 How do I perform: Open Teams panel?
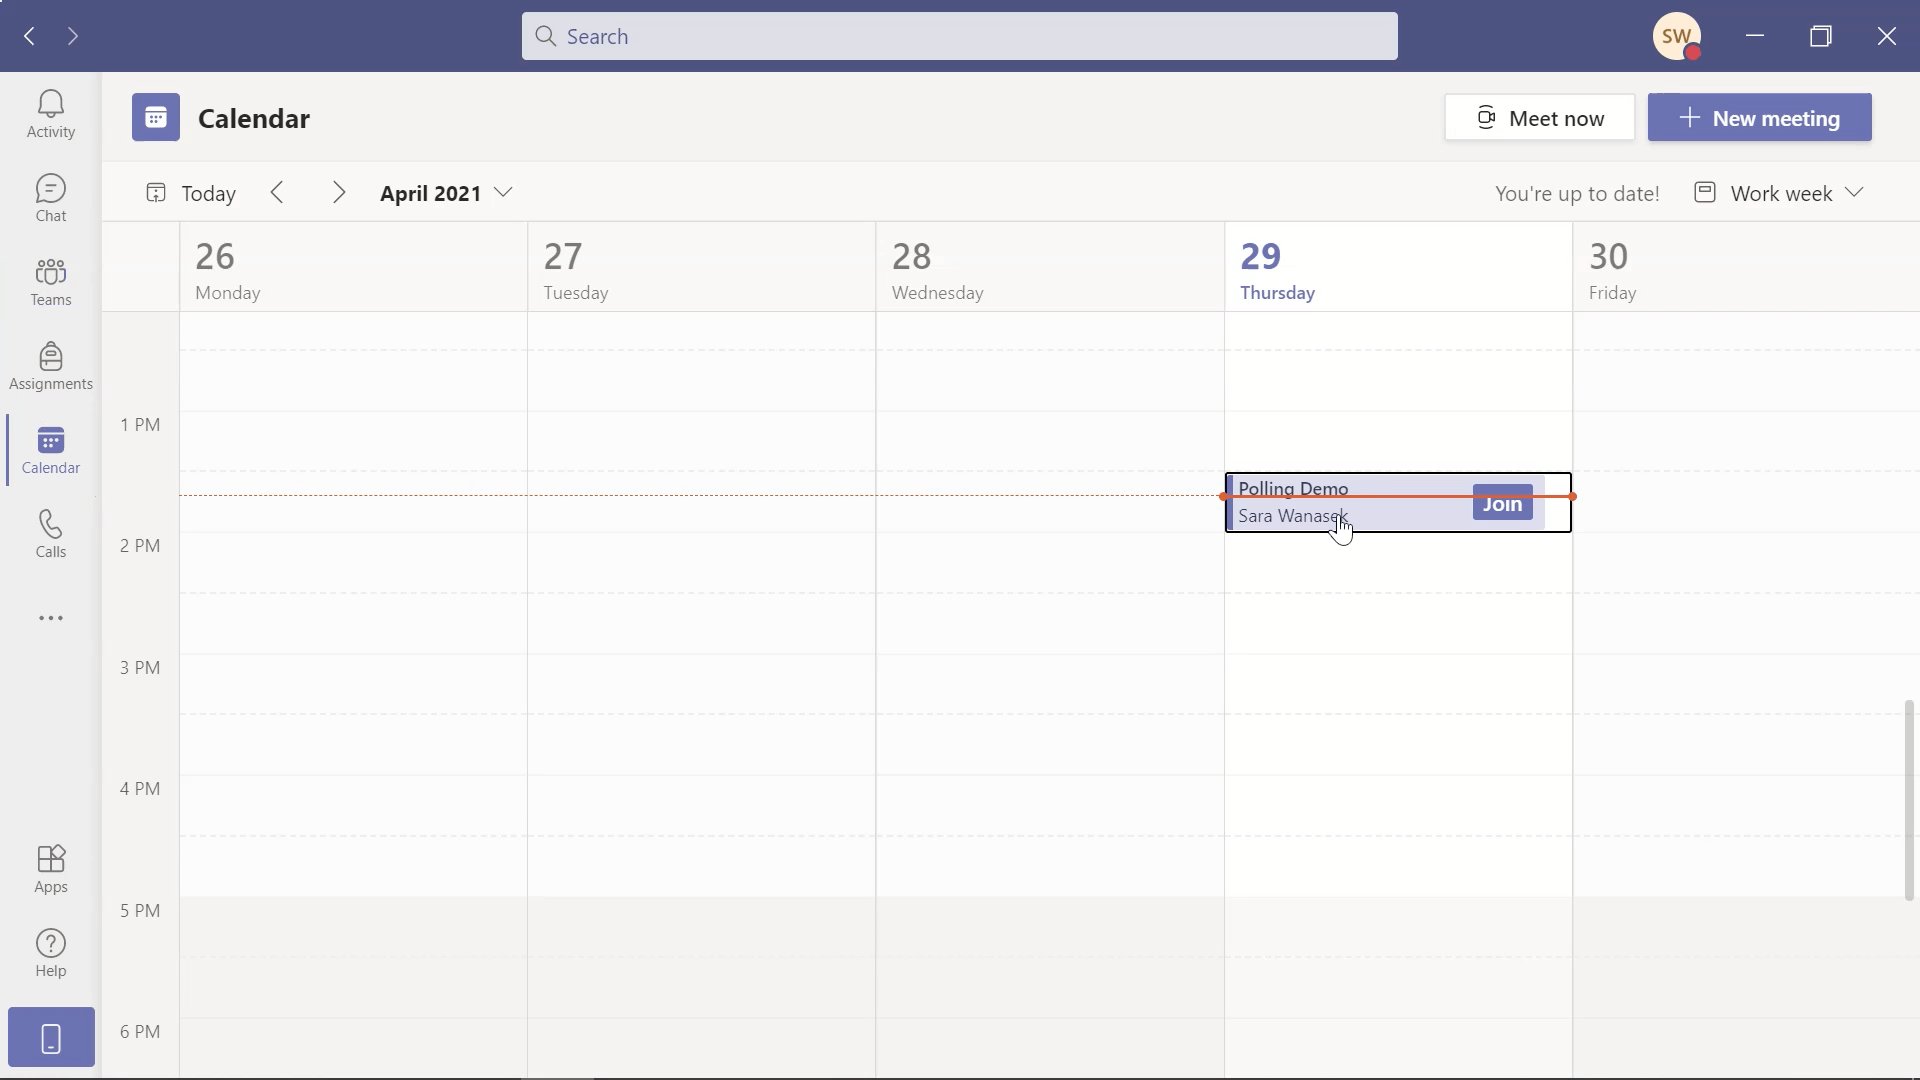pos(50,281)
